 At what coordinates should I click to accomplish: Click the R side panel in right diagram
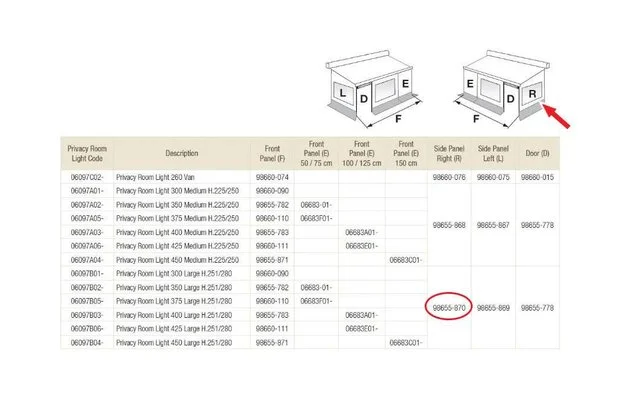(534, 100)
